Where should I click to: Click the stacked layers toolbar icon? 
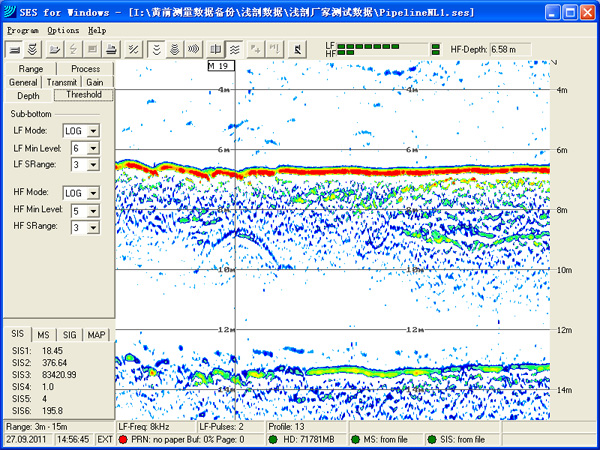[x=33, y=48]
